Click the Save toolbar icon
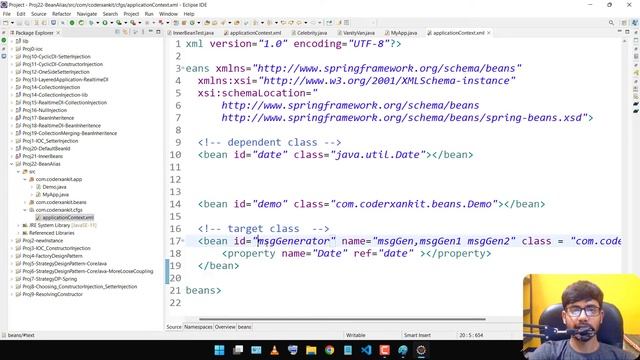 pos(20,23)
